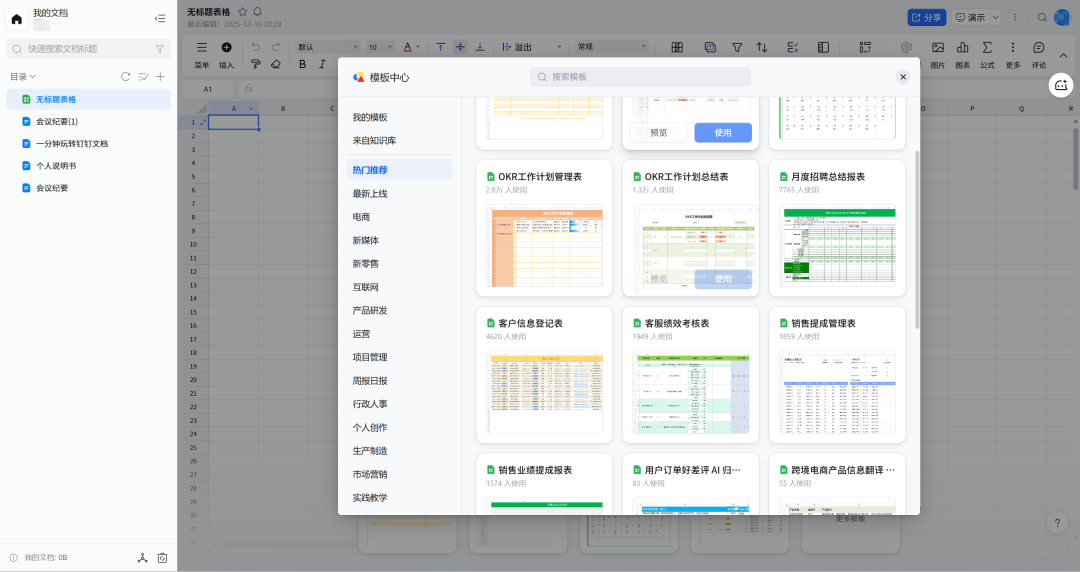Image resolution: width=1080 pixels, height=572 pixels.
Task: Open the 常规 number format dropdown
Action: click(612, 47)
